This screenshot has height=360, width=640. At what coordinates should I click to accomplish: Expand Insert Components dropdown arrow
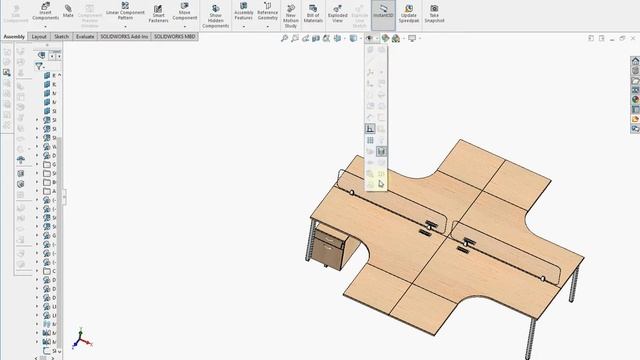coord(45,27)
